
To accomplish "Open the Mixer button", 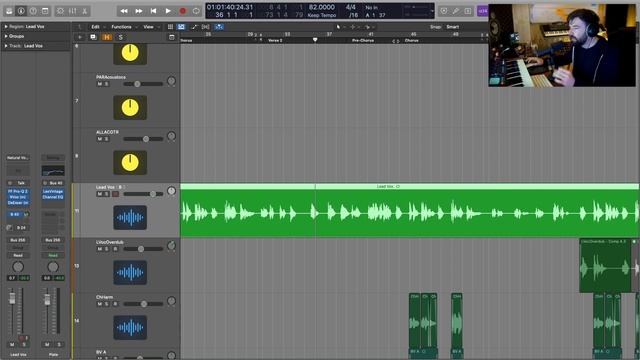I will click(x=72, y=11).
